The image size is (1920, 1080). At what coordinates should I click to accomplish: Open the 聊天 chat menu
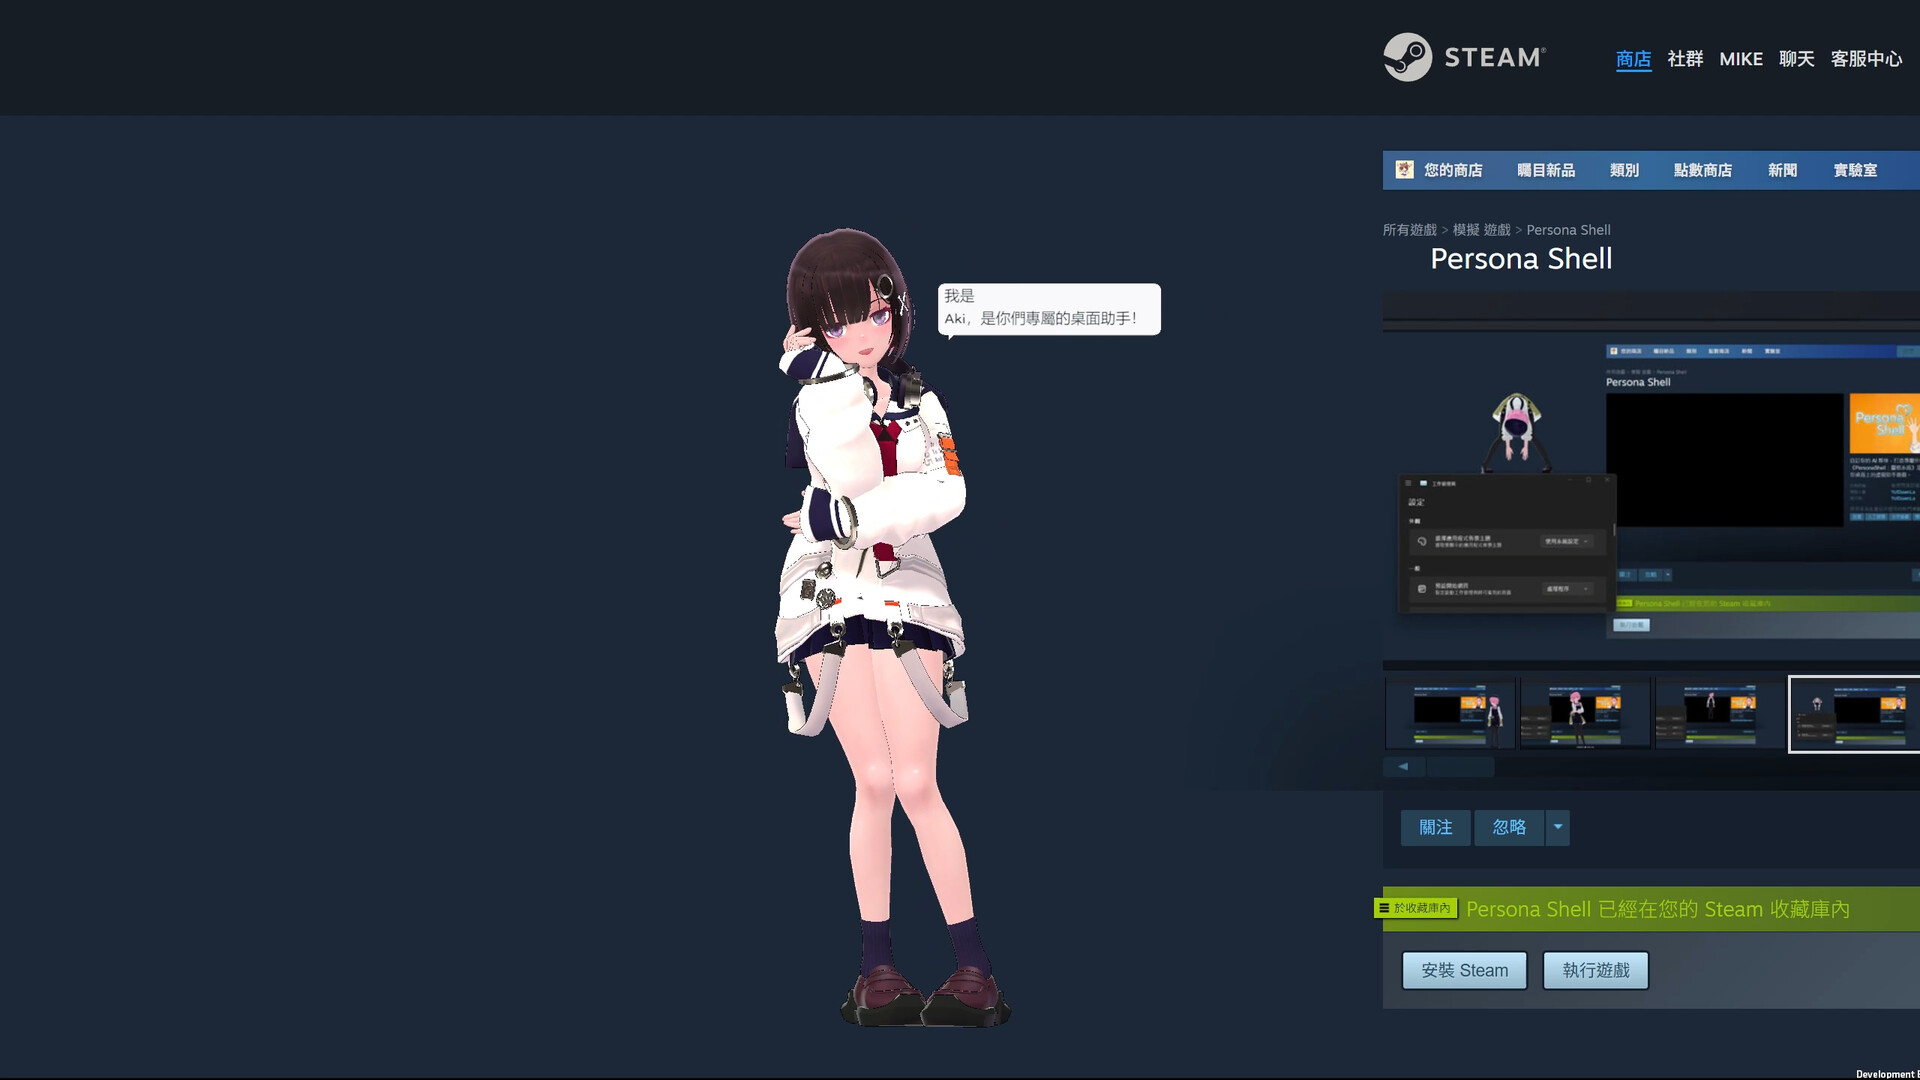coord(1796,59)
